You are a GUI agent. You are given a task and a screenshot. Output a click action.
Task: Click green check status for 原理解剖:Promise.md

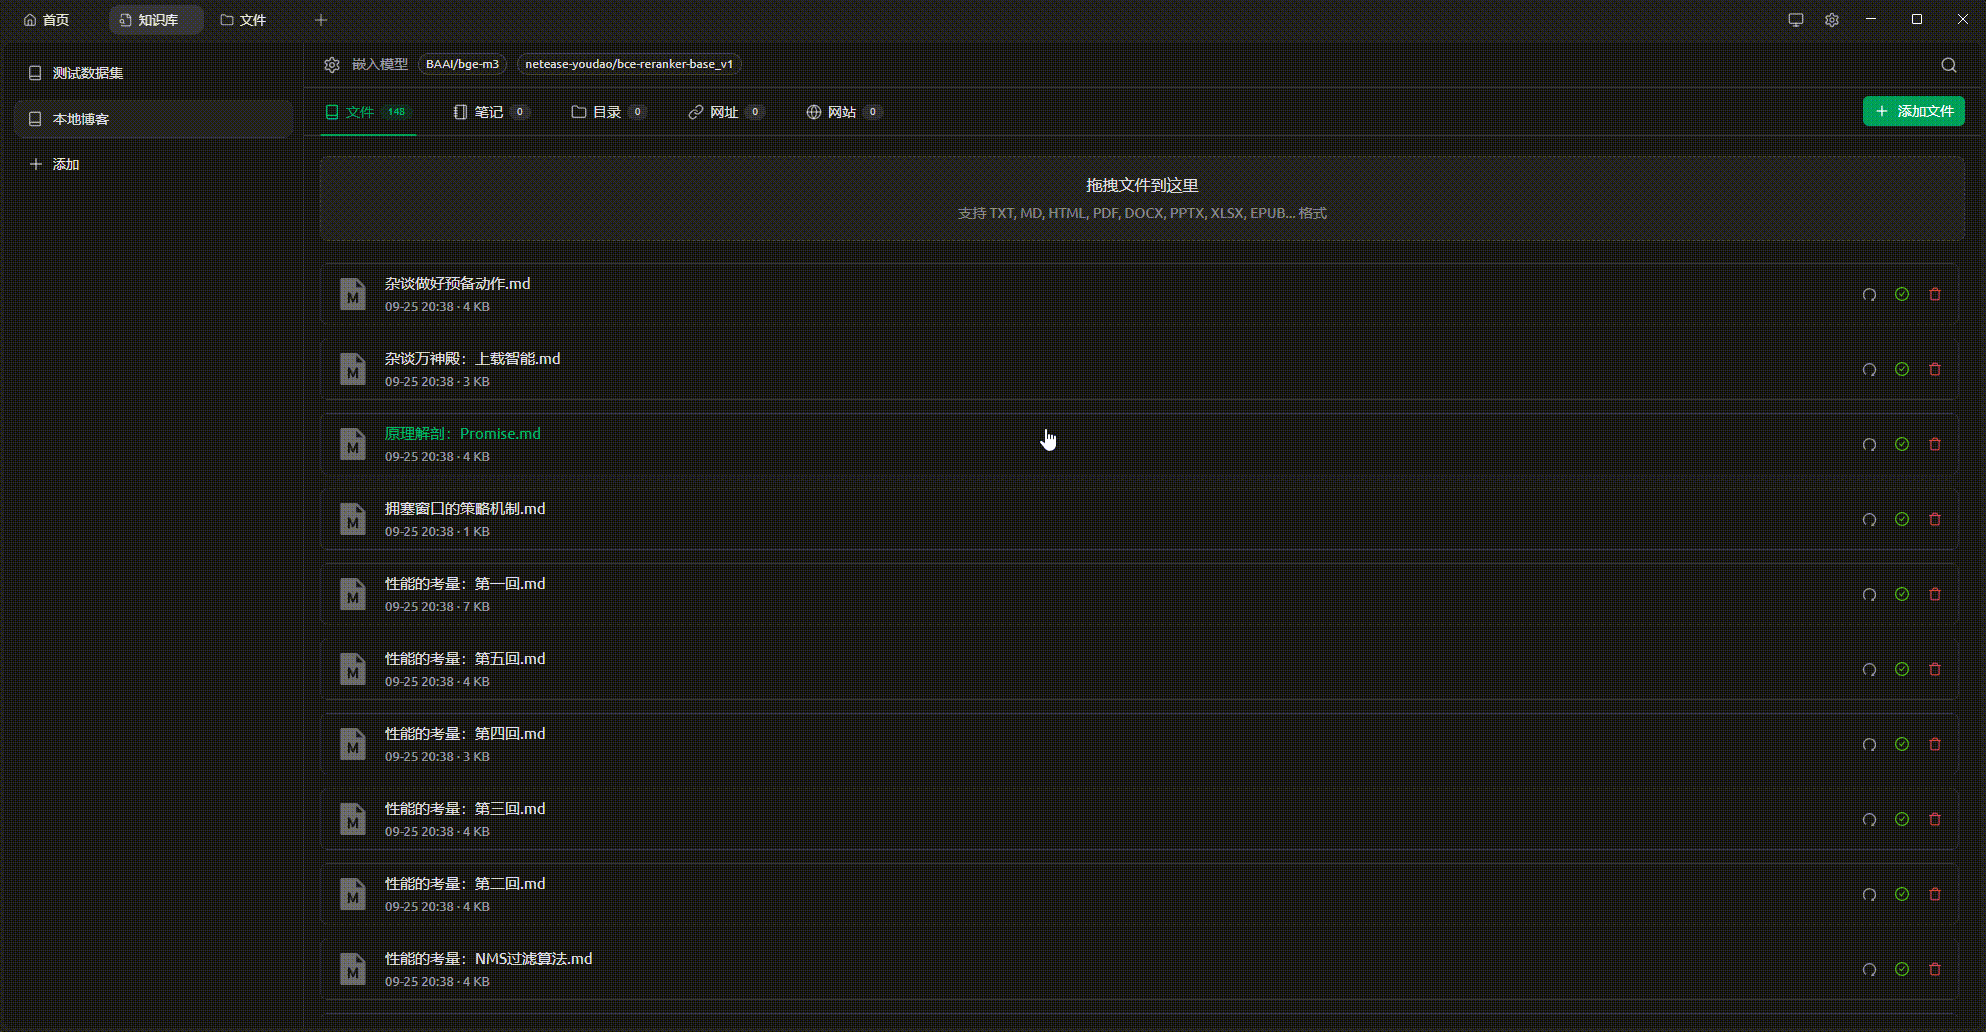tap(1901, 444)
